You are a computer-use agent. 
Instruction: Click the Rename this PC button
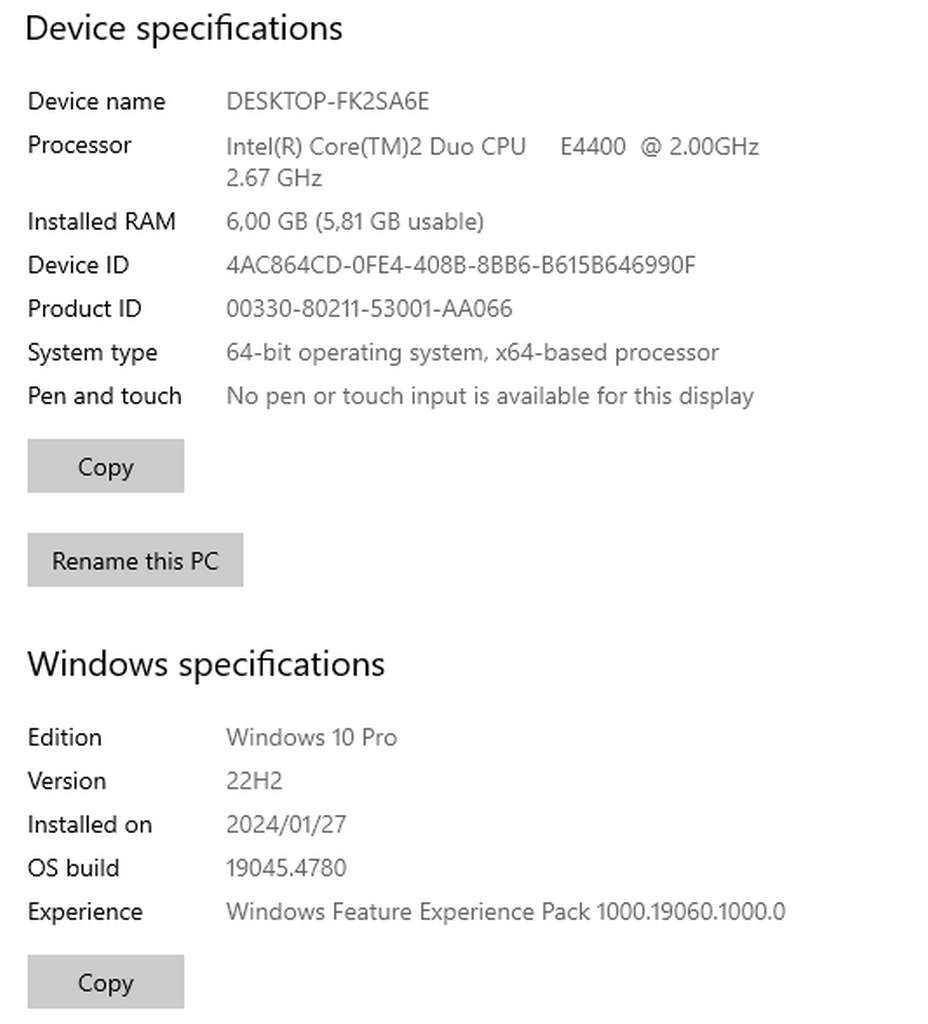pyautogui.click(x=134, y=560)
